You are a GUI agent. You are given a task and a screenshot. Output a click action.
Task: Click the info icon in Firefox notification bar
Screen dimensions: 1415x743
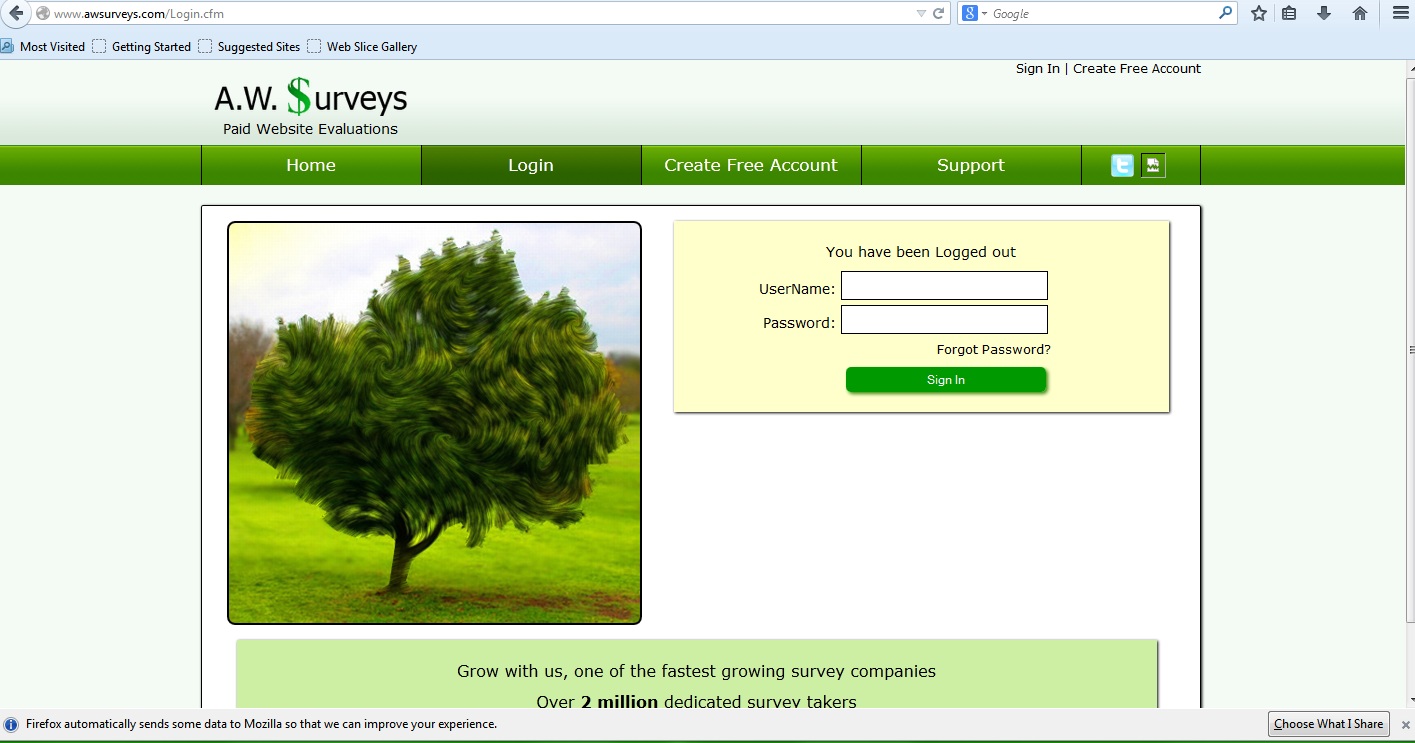11,724
